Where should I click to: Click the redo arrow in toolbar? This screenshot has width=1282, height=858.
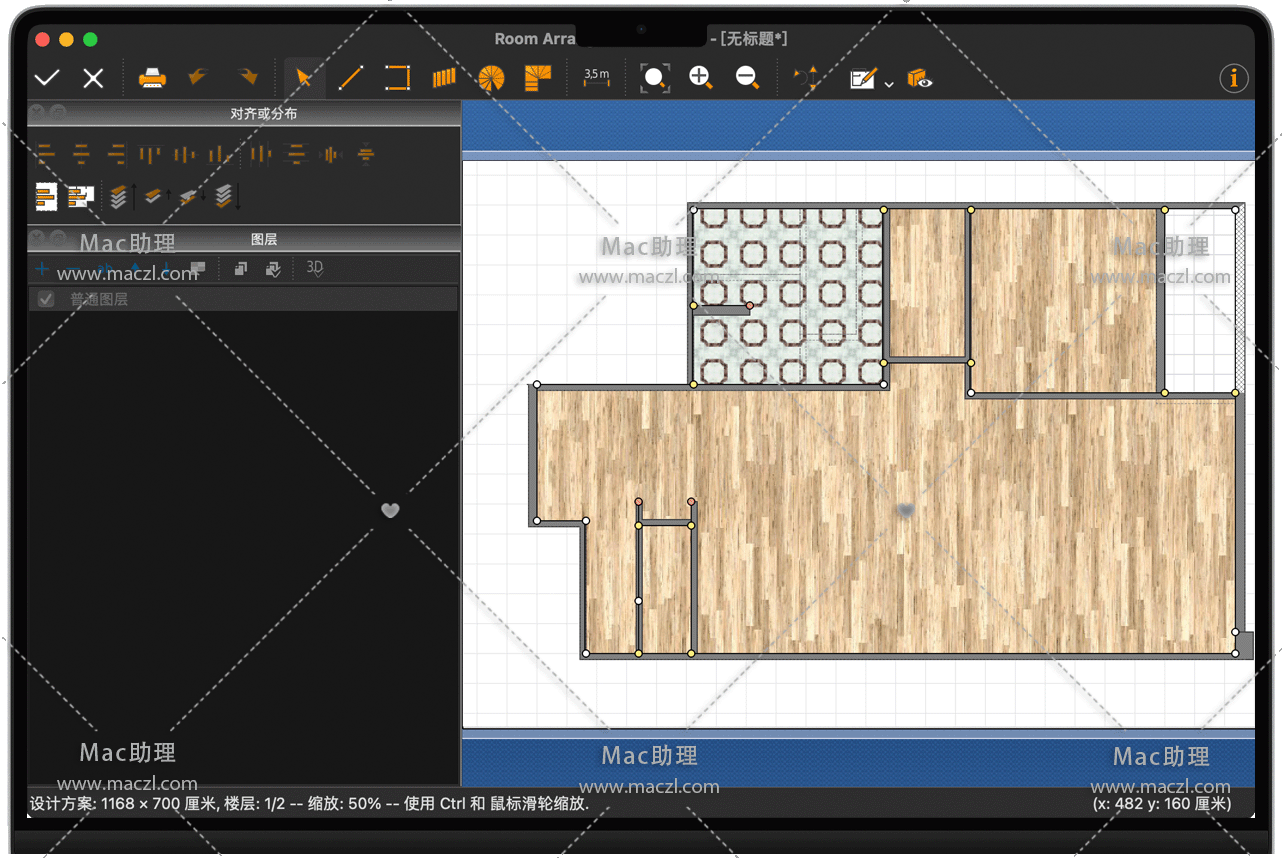[247, 78]
